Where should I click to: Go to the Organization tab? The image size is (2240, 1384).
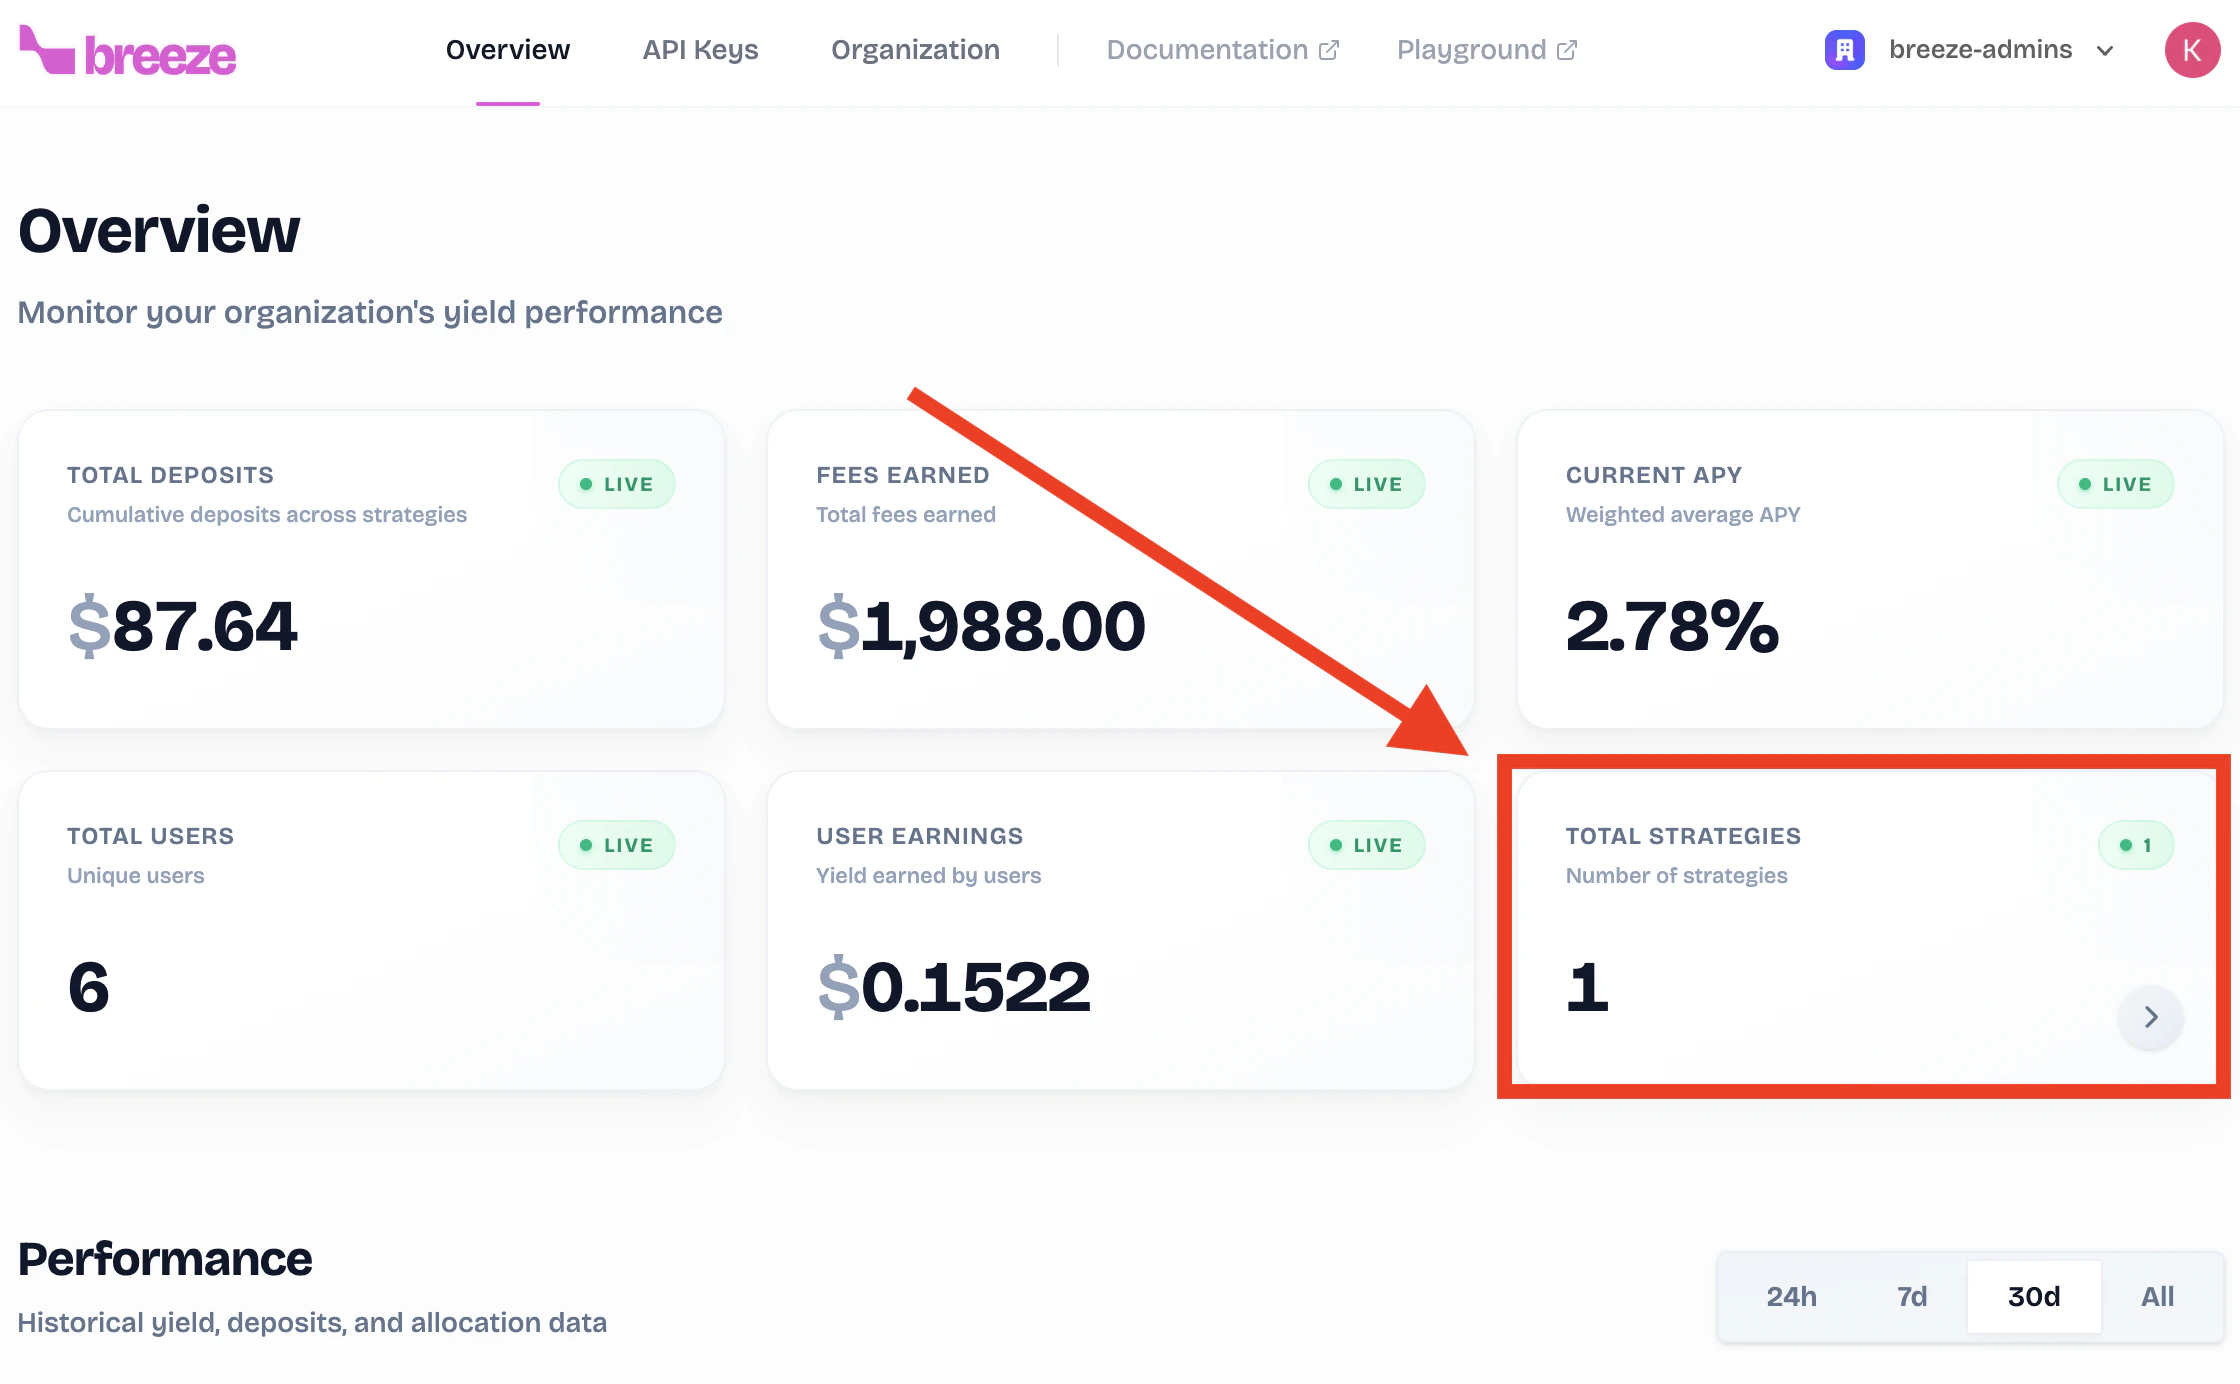click(915, 50)
